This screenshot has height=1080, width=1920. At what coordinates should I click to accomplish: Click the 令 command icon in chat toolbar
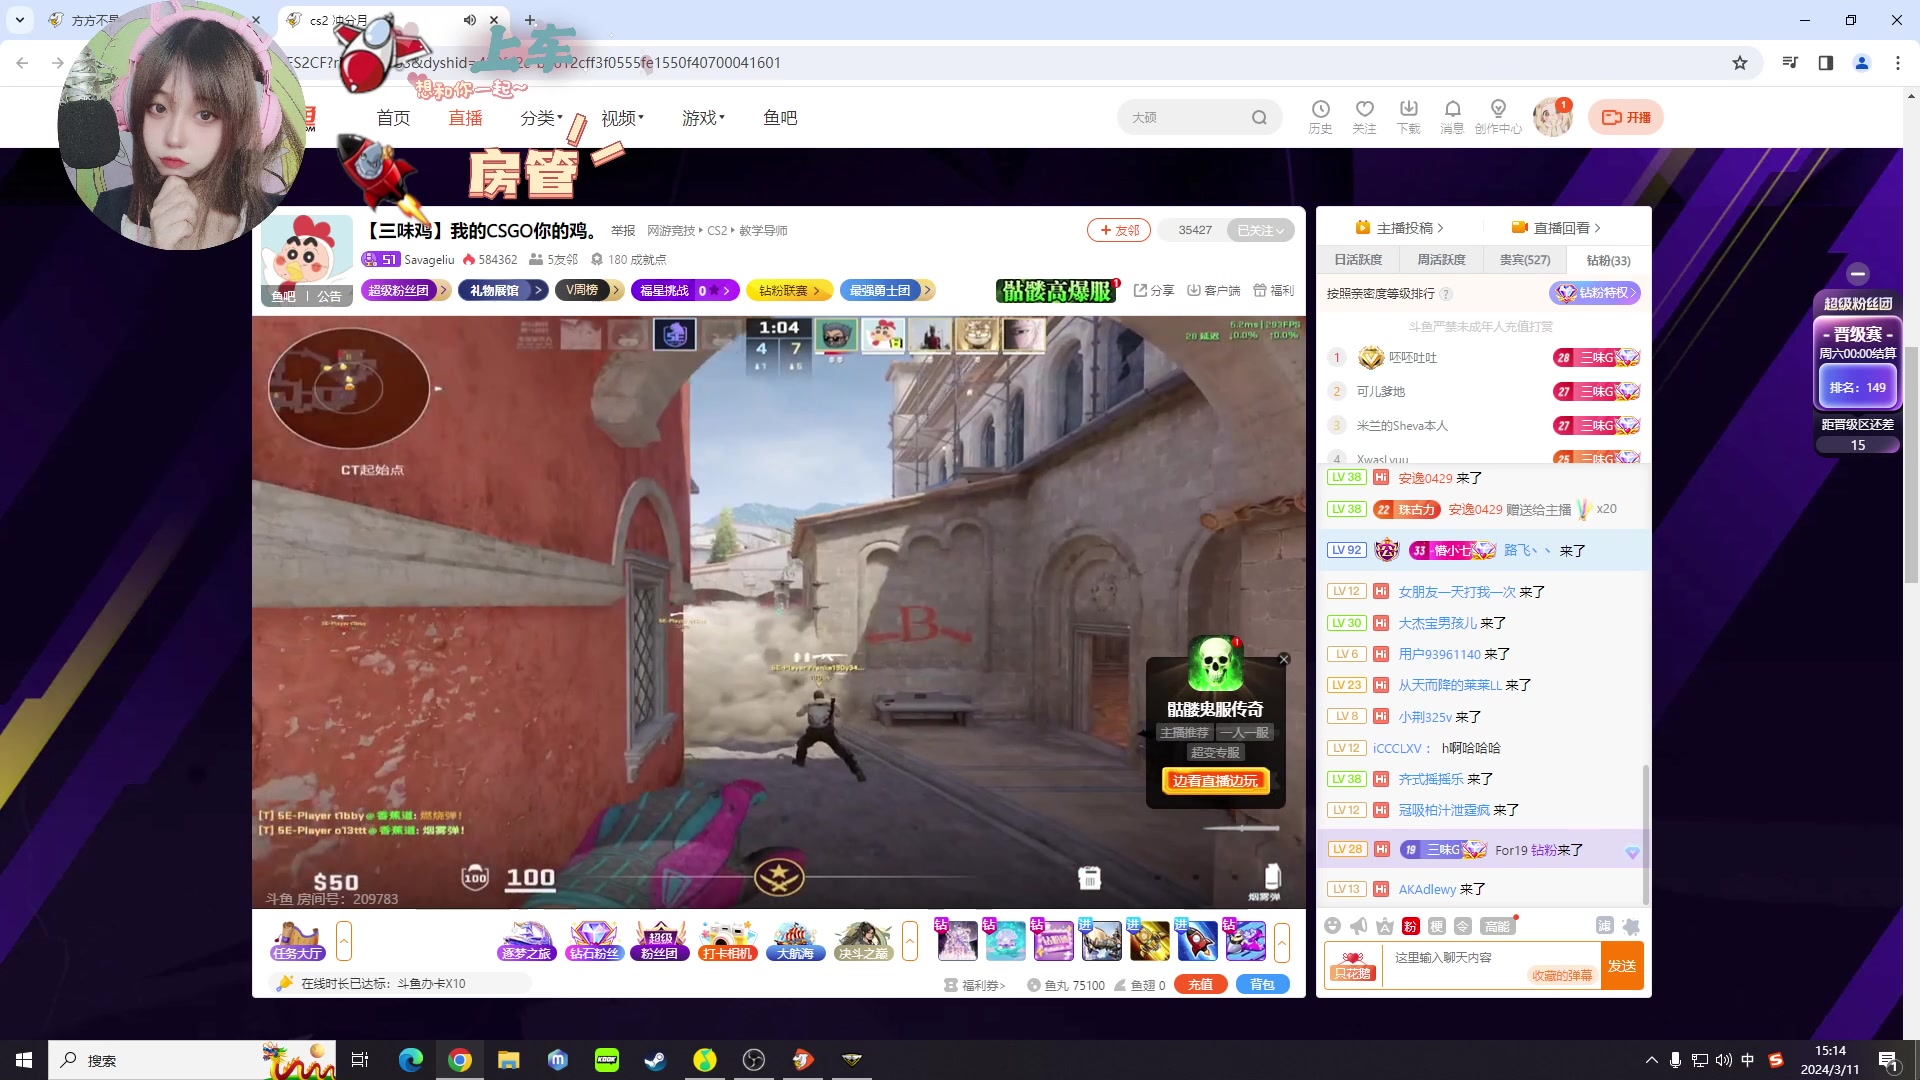(x=1462, y=926)
